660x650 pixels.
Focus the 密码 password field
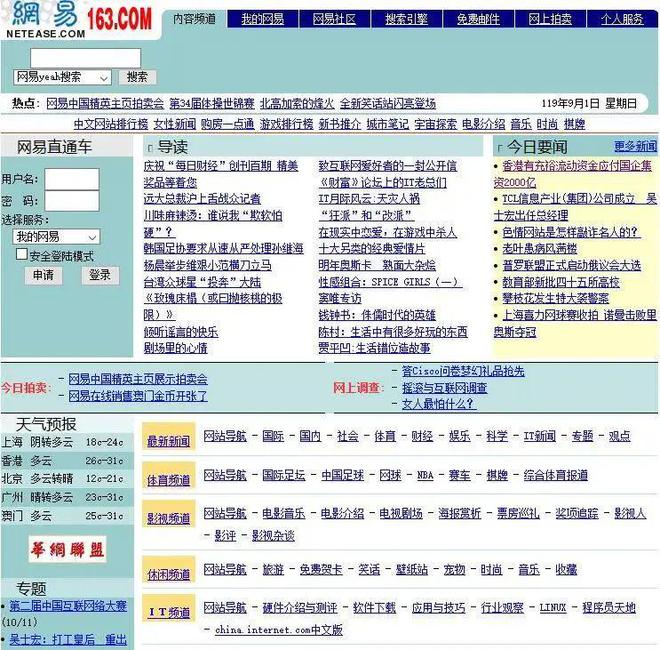point(72,201)
